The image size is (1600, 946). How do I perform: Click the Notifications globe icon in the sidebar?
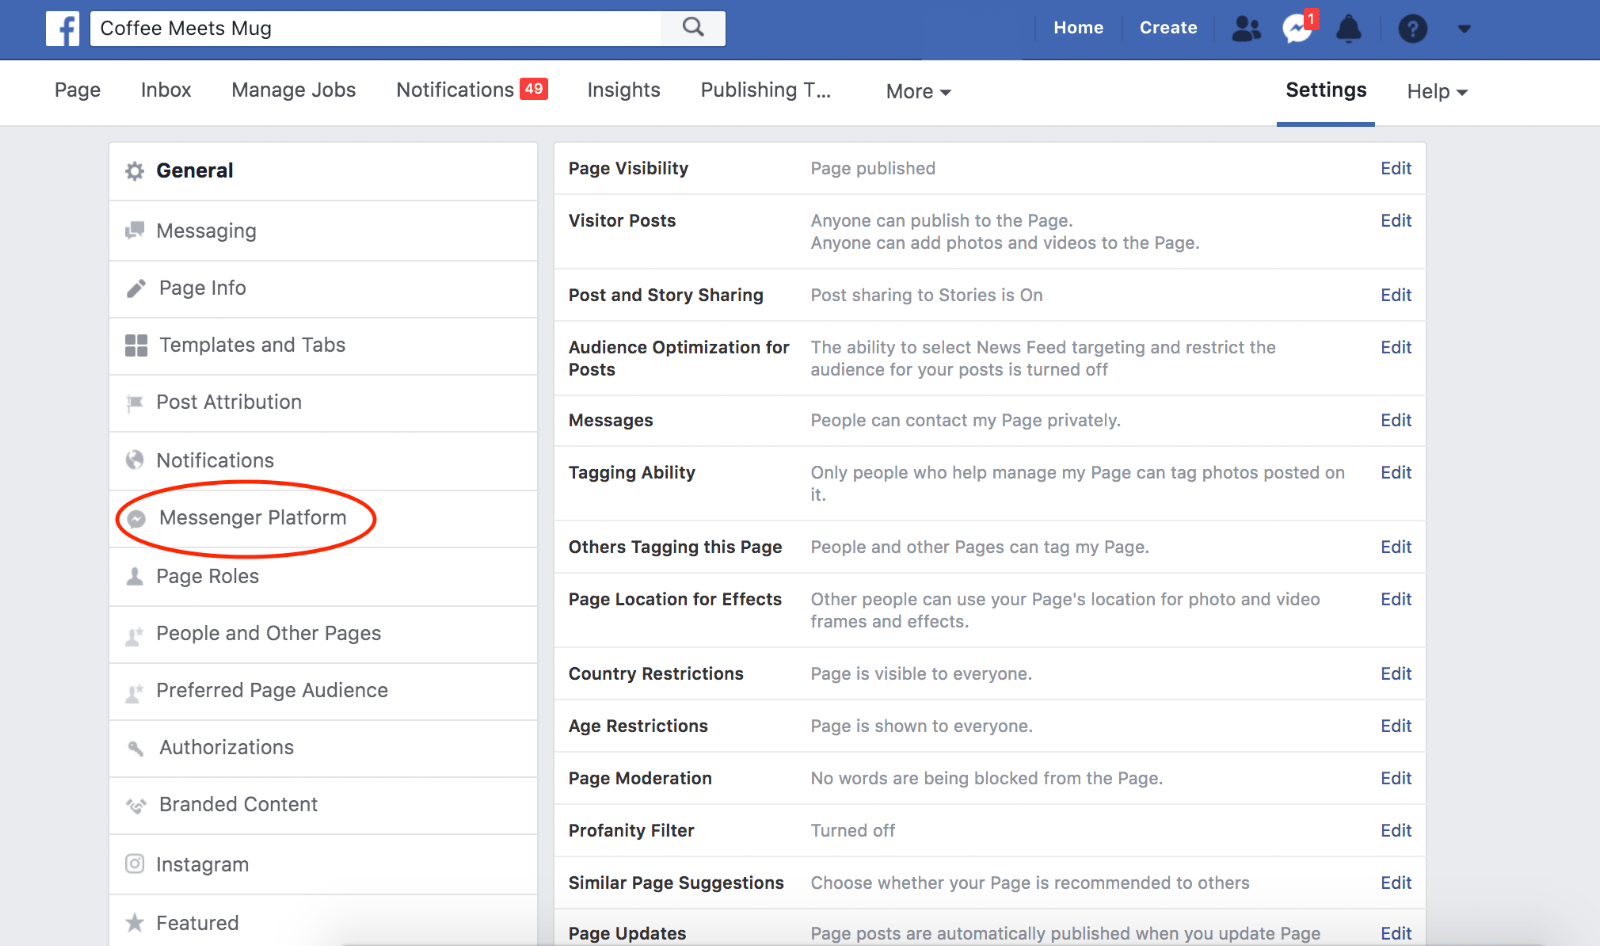(x=134, y=460)
